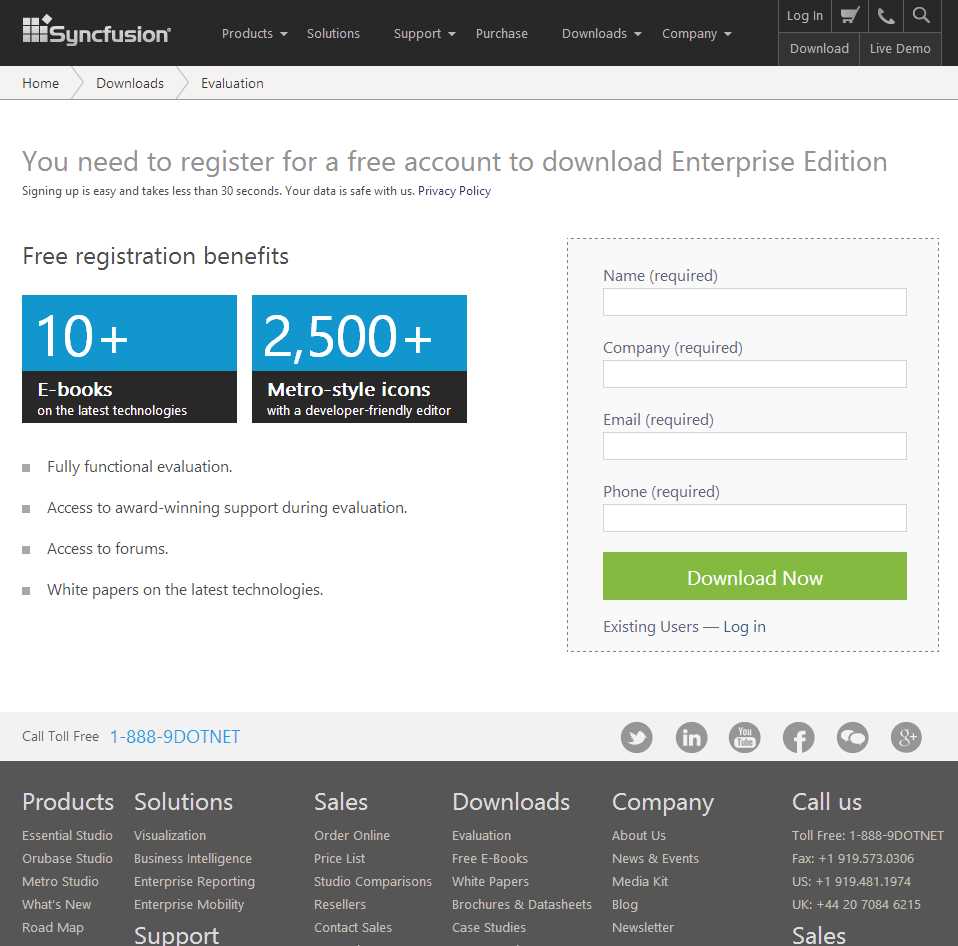Open the Twitter social icon
The image size is (958, 946).
[637, 737]
